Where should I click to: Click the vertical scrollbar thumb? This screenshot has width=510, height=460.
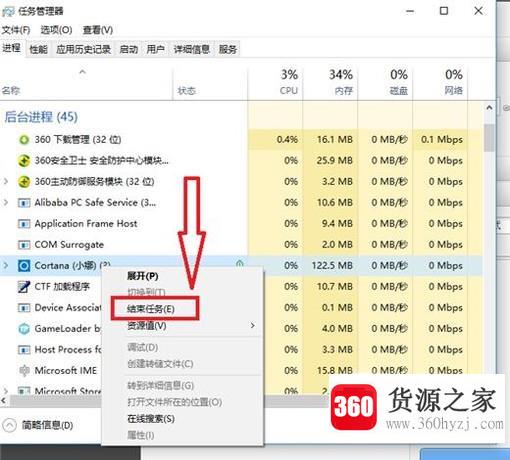click(489, 138)
